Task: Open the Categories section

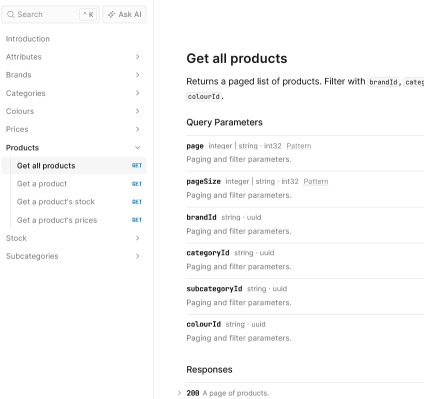Action: (x=26, y=93)
